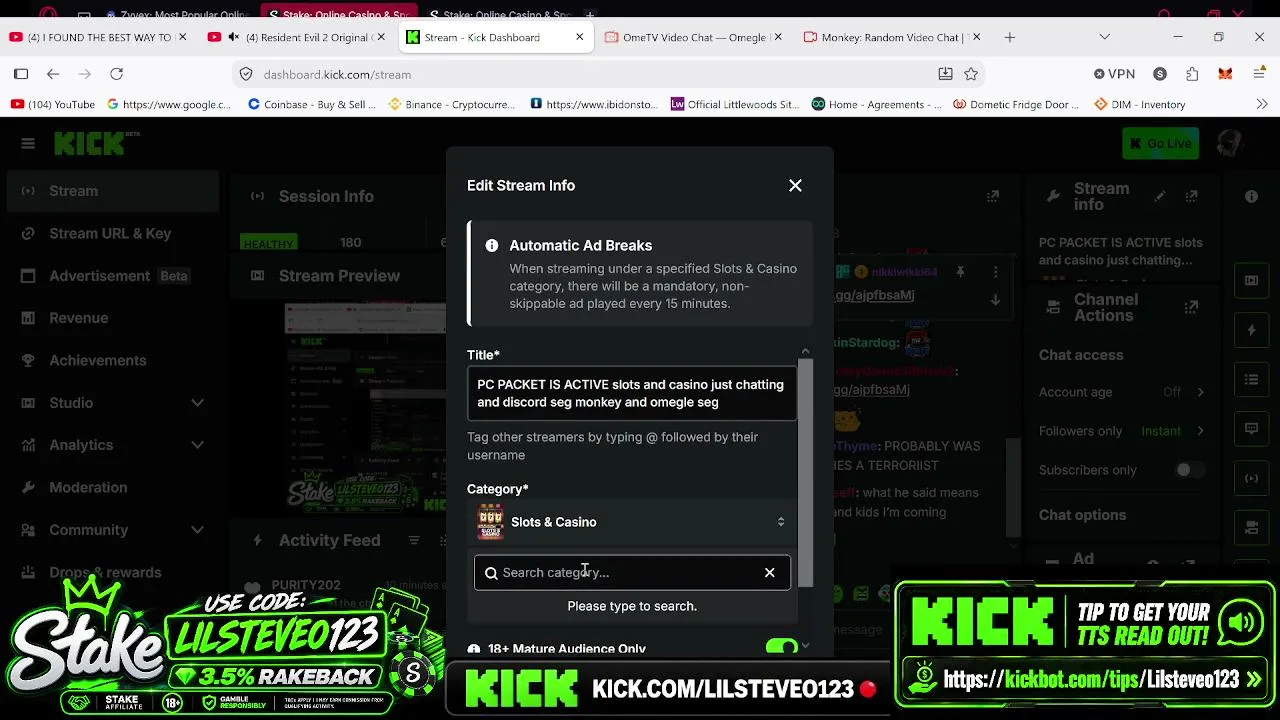Click the pin icon on pinned message

point(960,272)
